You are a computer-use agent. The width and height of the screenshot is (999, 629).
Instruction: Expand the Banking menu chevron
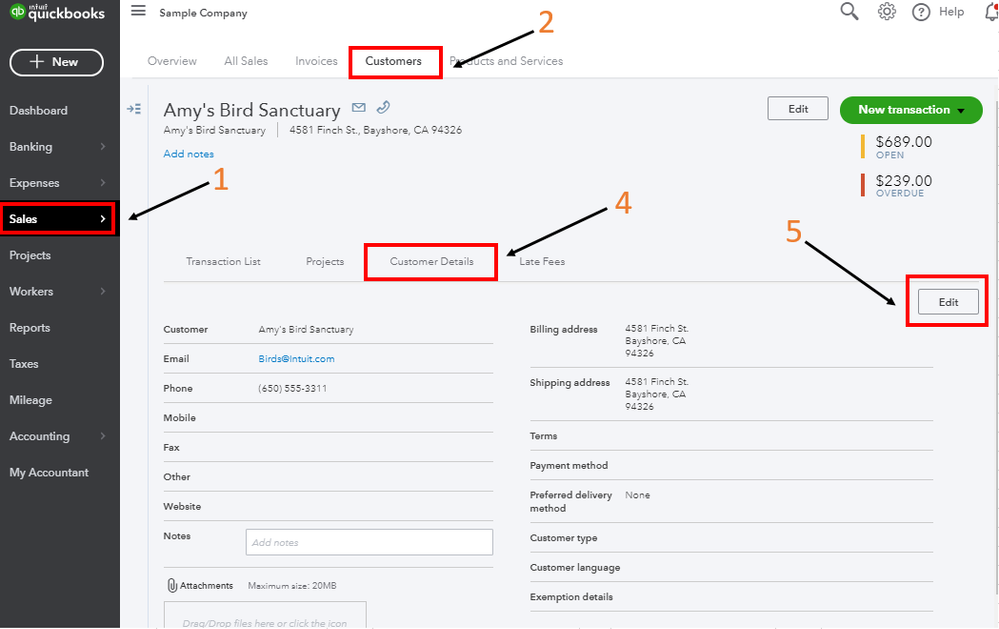(x=103, y=147)
